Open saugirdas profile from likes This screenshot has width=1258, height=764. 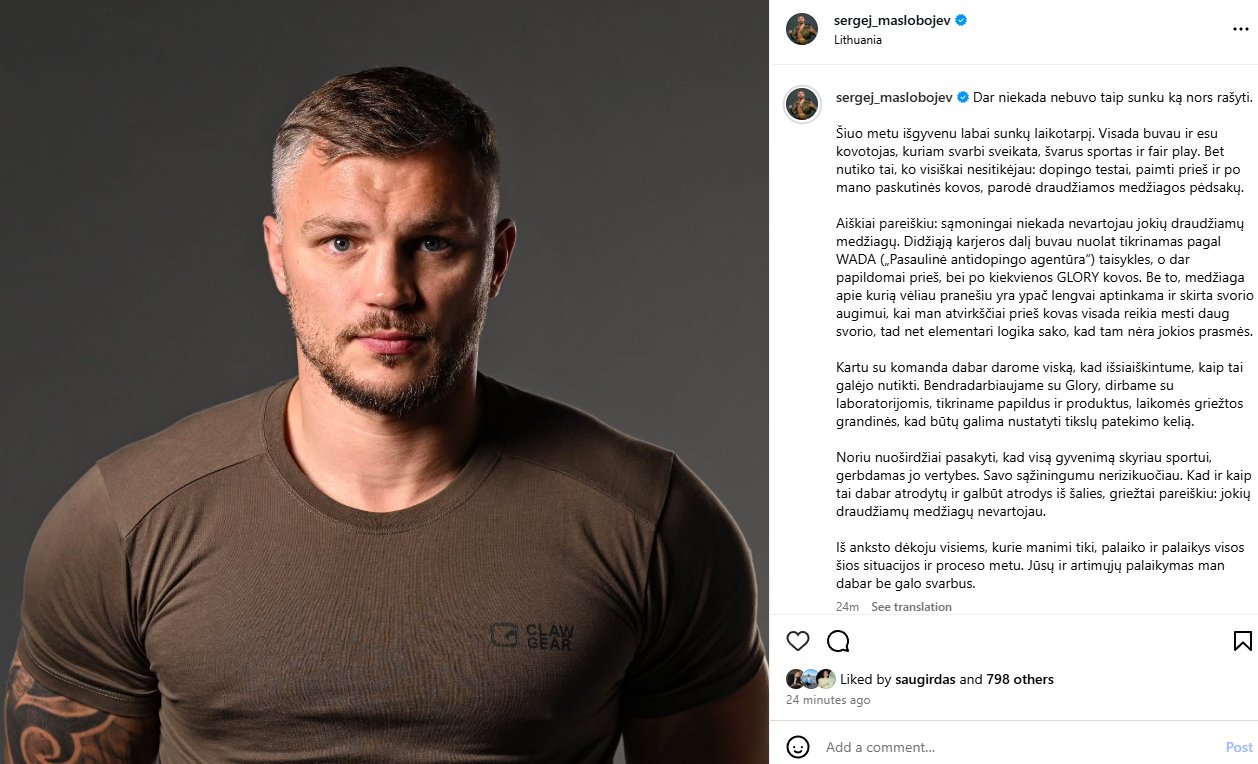pos(925,679)
